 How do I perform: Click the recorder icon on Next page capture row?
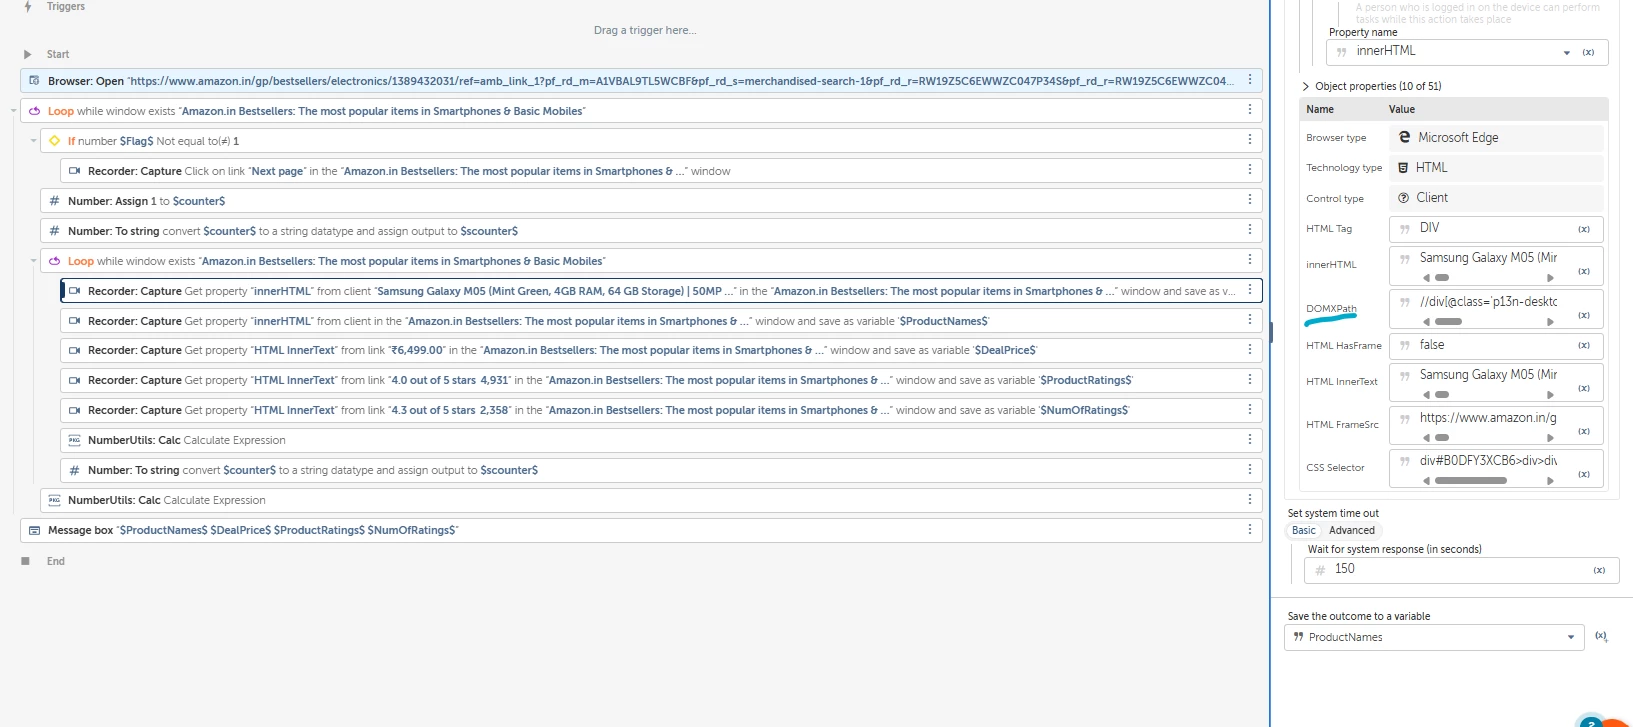coord(74,171)
